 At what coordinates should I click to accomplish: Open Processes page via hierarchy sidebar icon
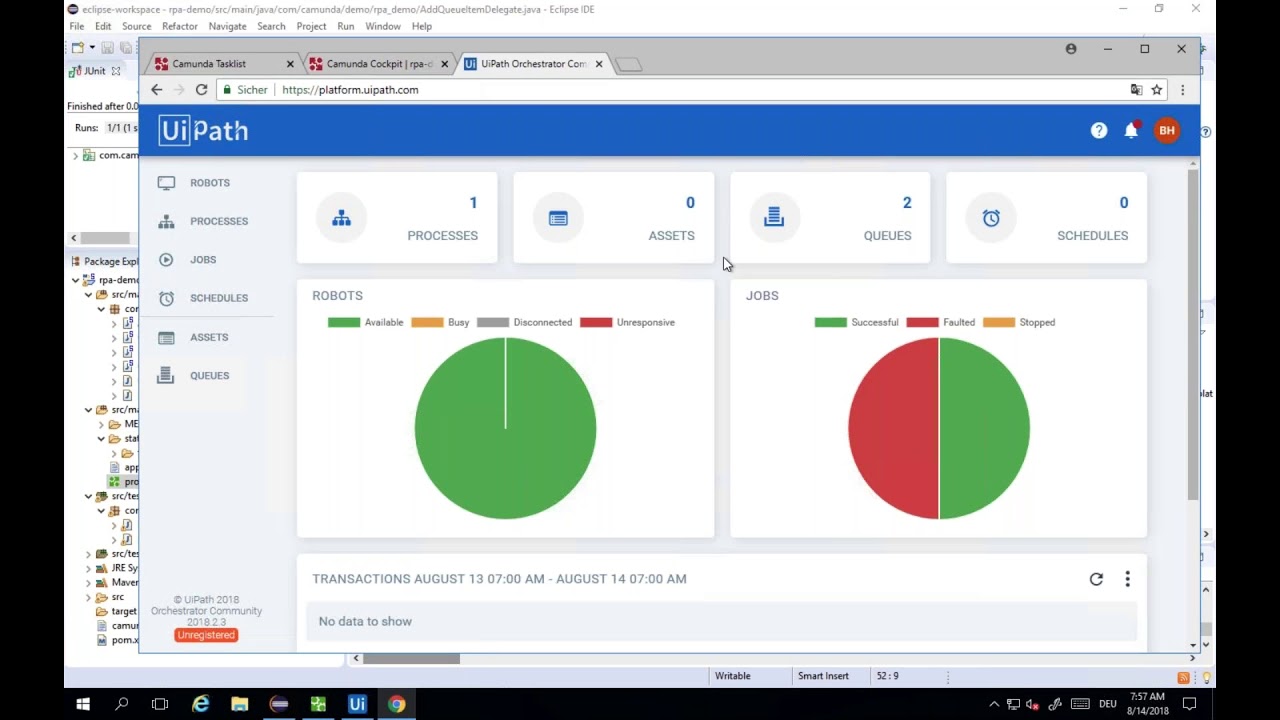pos(166,221)
